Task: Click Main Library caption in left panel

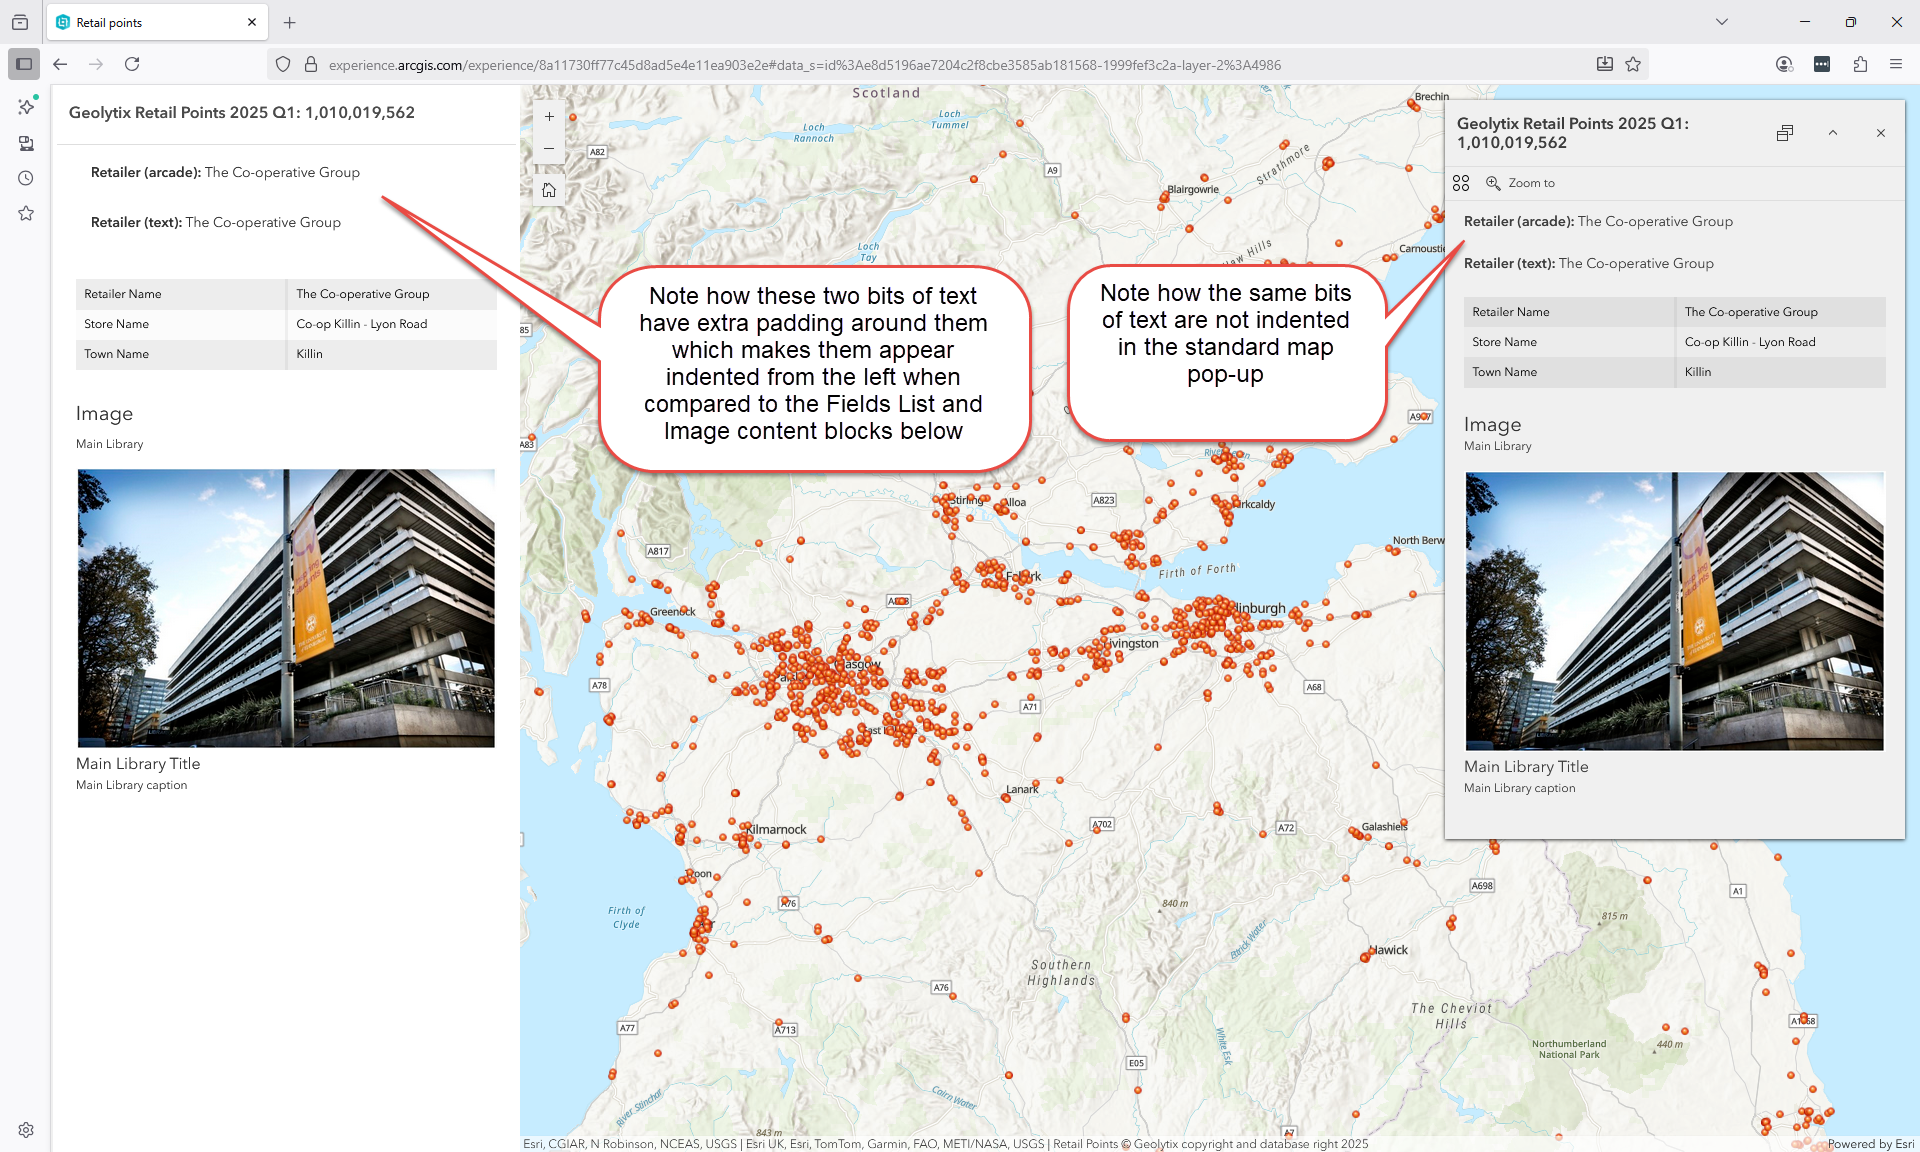Action: point(132,785)
